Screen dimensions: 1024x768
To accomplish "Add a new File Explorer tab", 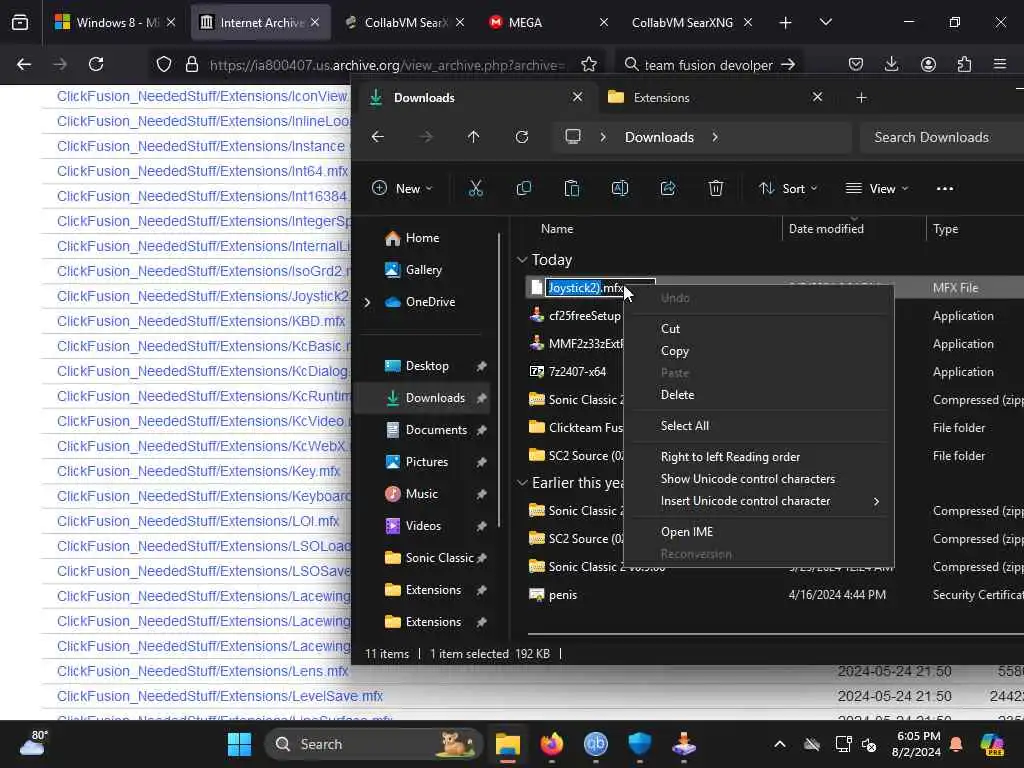I will [x=861, y=97].
